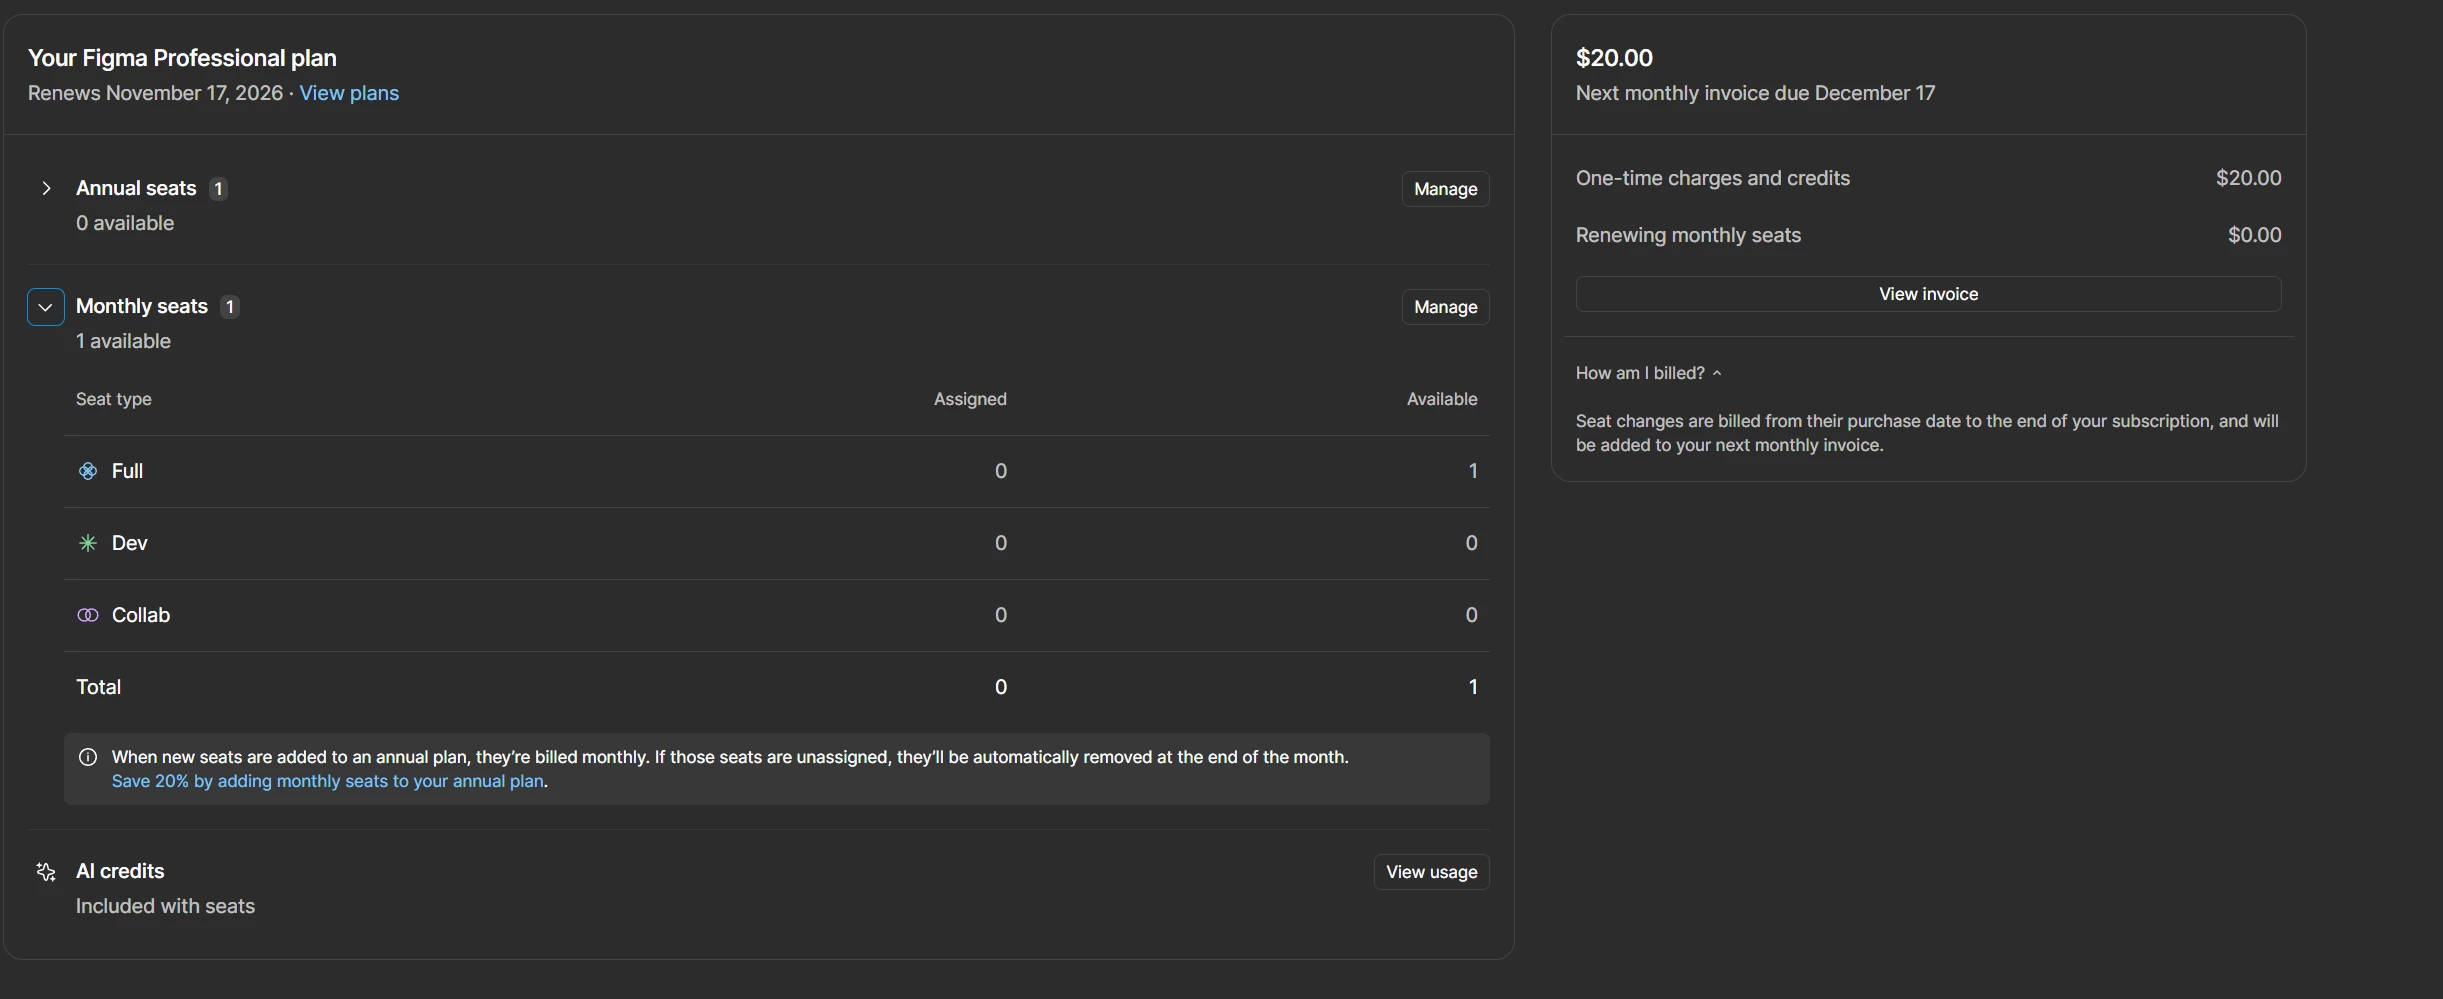Expand the Annual seats section chevron
Image resolution: width=2443 pixels, height=999 pixels.
point(46,188)
